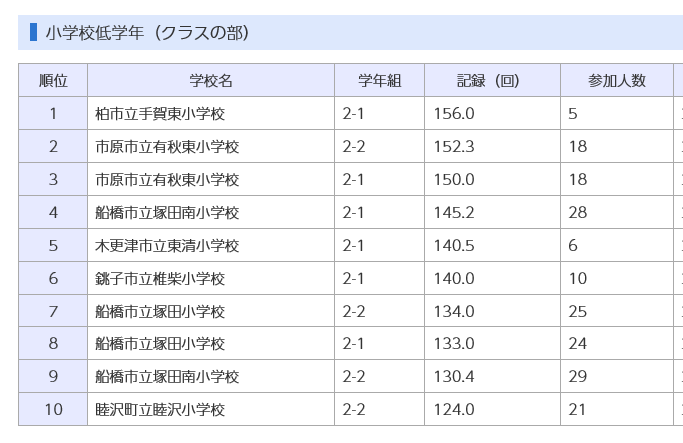Click 銚子市立椎柴小学校 school name
Screen dimensions: 683x443
(x=160, y=279)
